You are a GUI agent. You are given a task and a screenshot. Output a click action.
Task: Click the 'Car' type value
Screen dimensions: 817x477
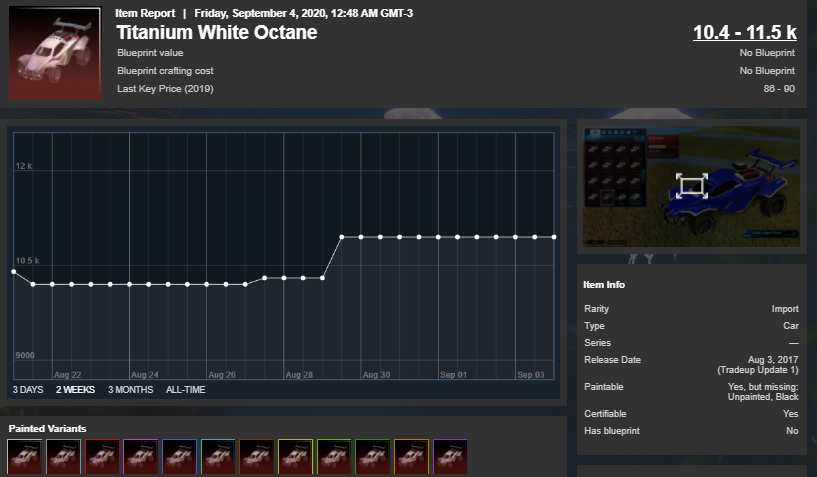[x=790, y=326]
